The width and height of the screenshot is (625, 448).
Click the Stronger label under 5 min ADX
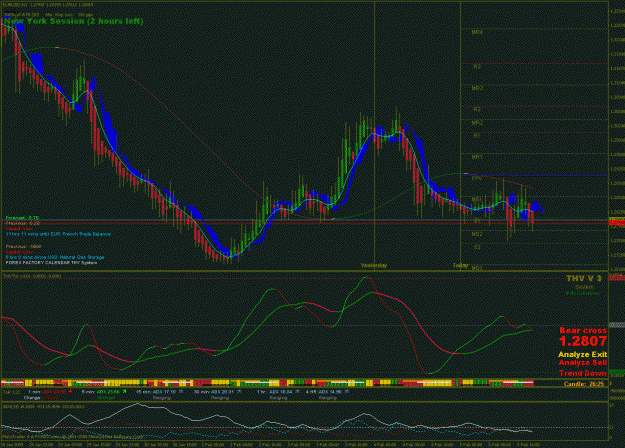pos(106,398)
